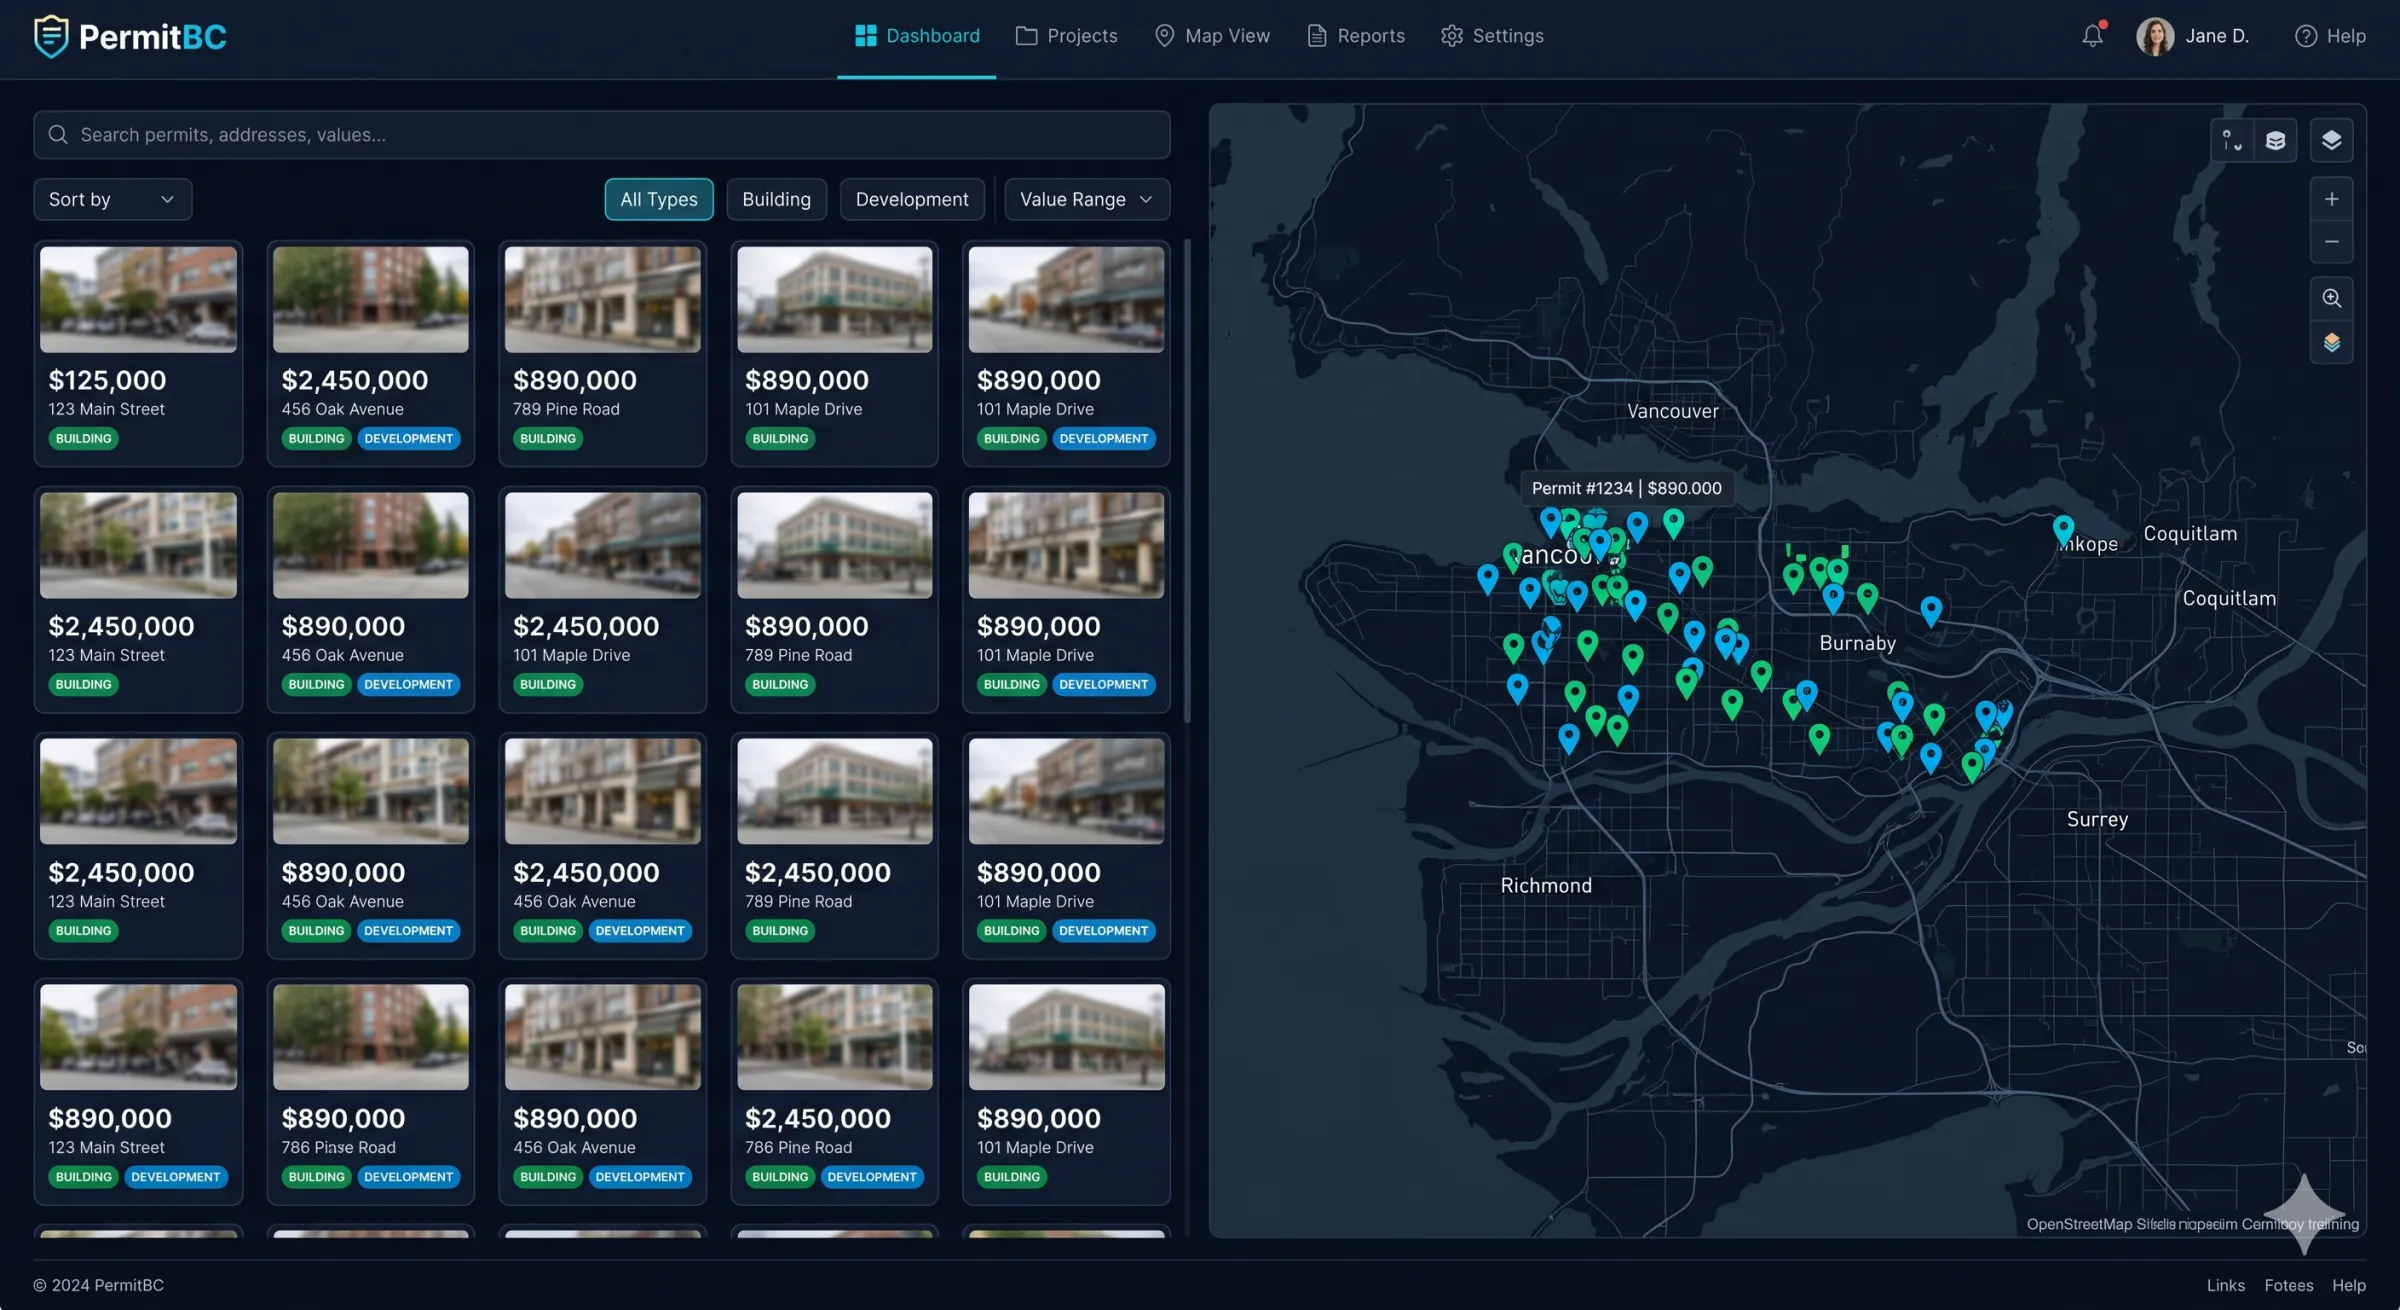Expand the Value Range dropdown
2400x1310 pixels.
[x=1087, y=199]
